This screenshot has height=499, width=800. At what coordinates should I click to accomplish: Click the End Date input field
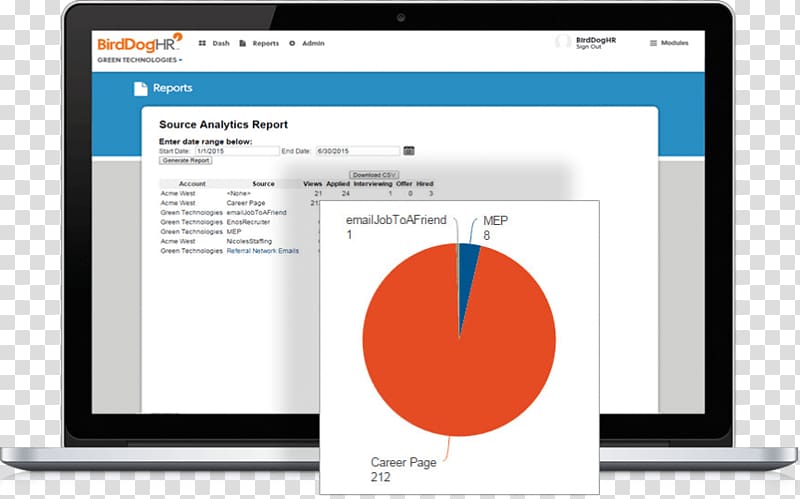[x=358, y=151]
